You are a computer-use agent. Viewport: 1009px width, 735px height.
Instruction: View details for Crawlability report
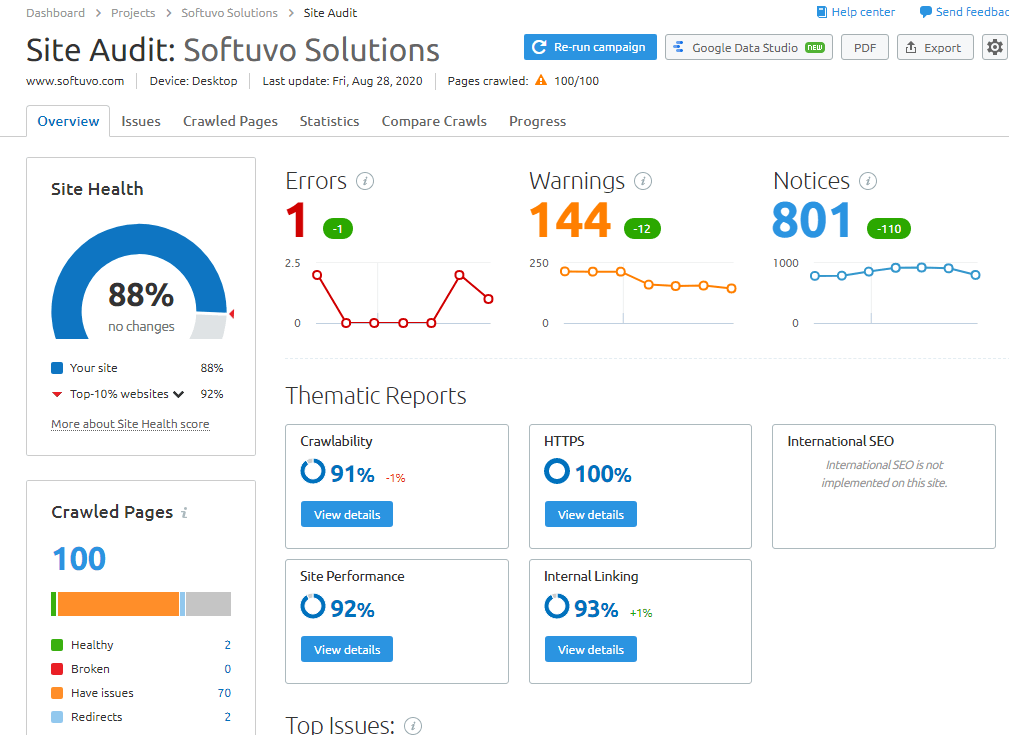click(347, 514)
